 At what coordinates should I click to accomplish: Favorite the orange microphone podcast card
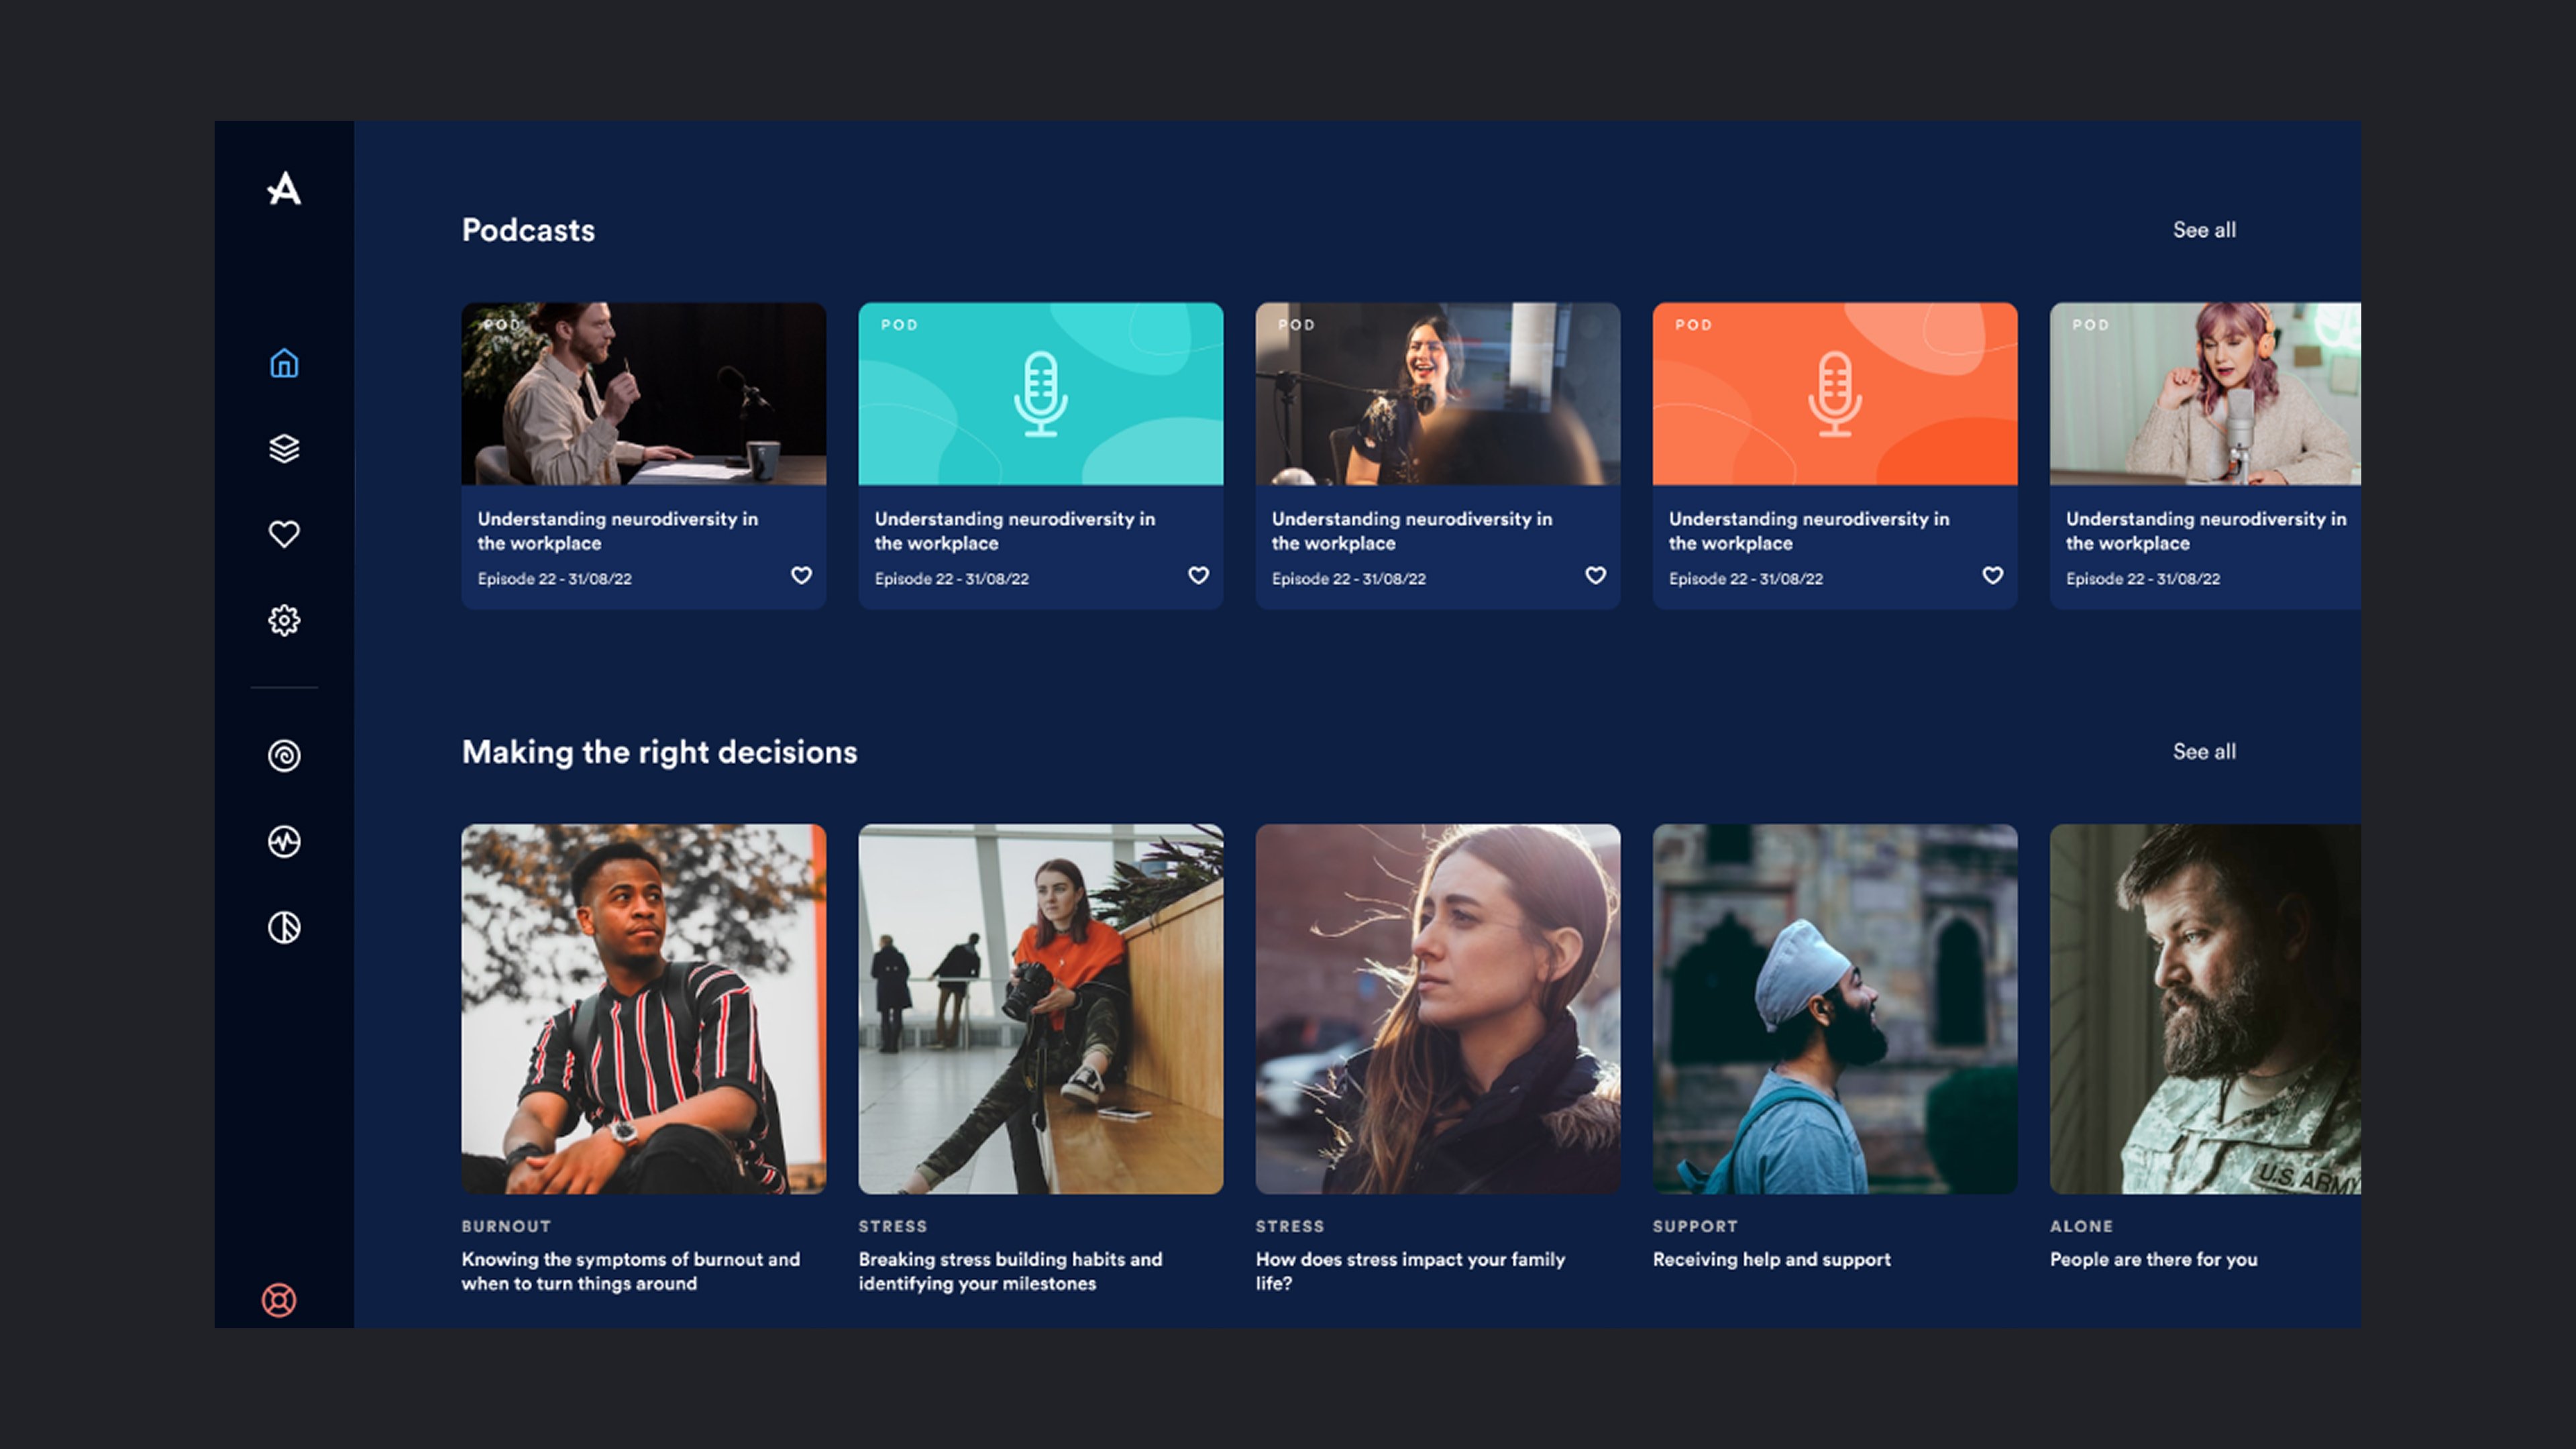point(1992,575)
